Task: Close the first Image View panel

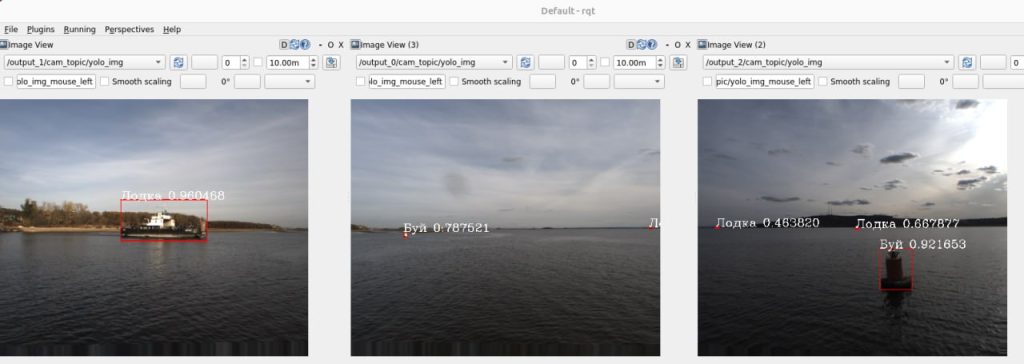Action: (341, 45)
